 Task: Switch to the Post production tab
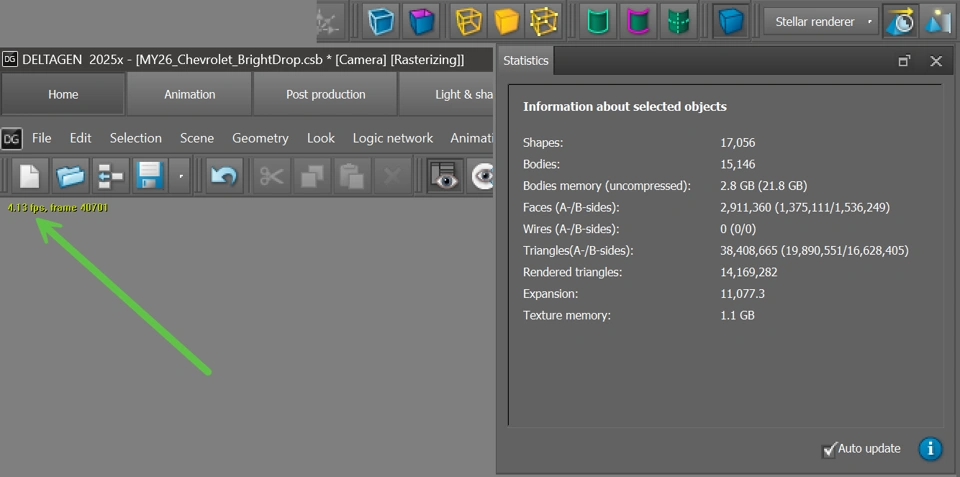pos(325,94)
